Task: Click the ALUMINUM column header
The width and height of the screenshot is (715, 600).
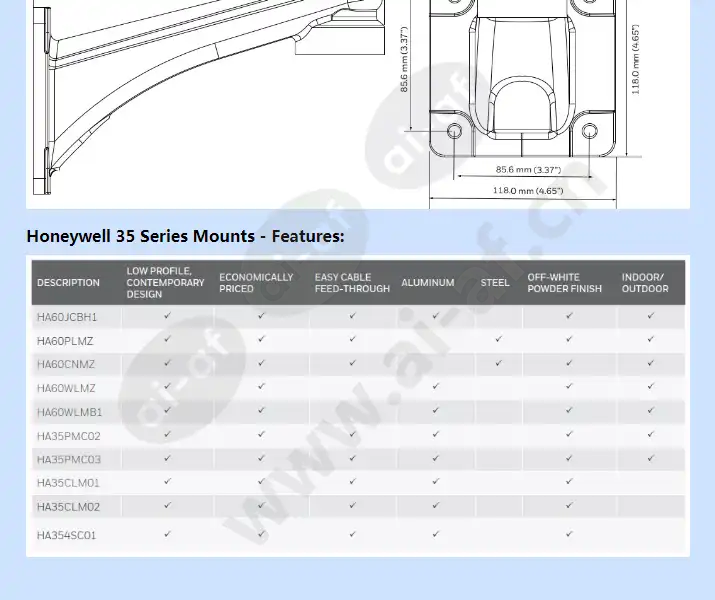Action: click(x=428, y=283)
